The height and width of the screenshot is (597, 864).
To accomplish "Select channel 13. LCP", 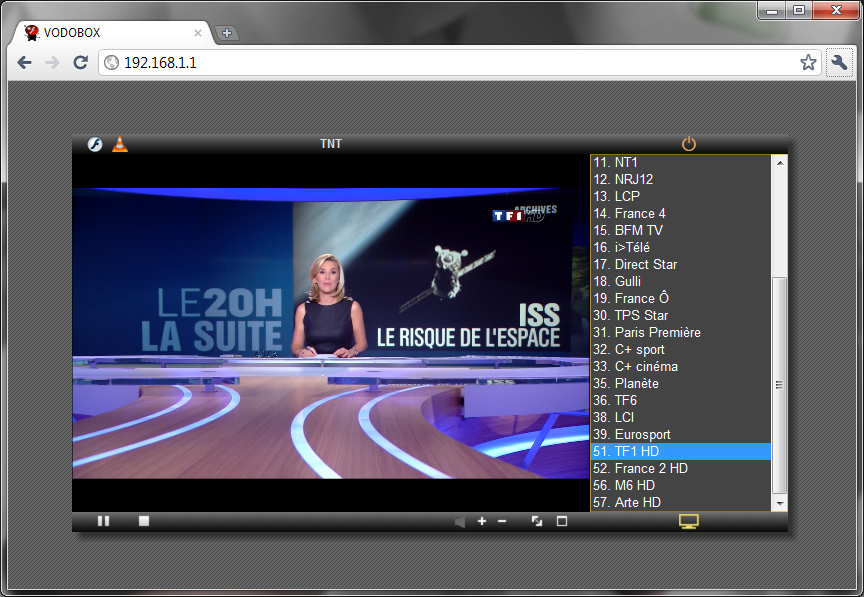I will 681,196.
